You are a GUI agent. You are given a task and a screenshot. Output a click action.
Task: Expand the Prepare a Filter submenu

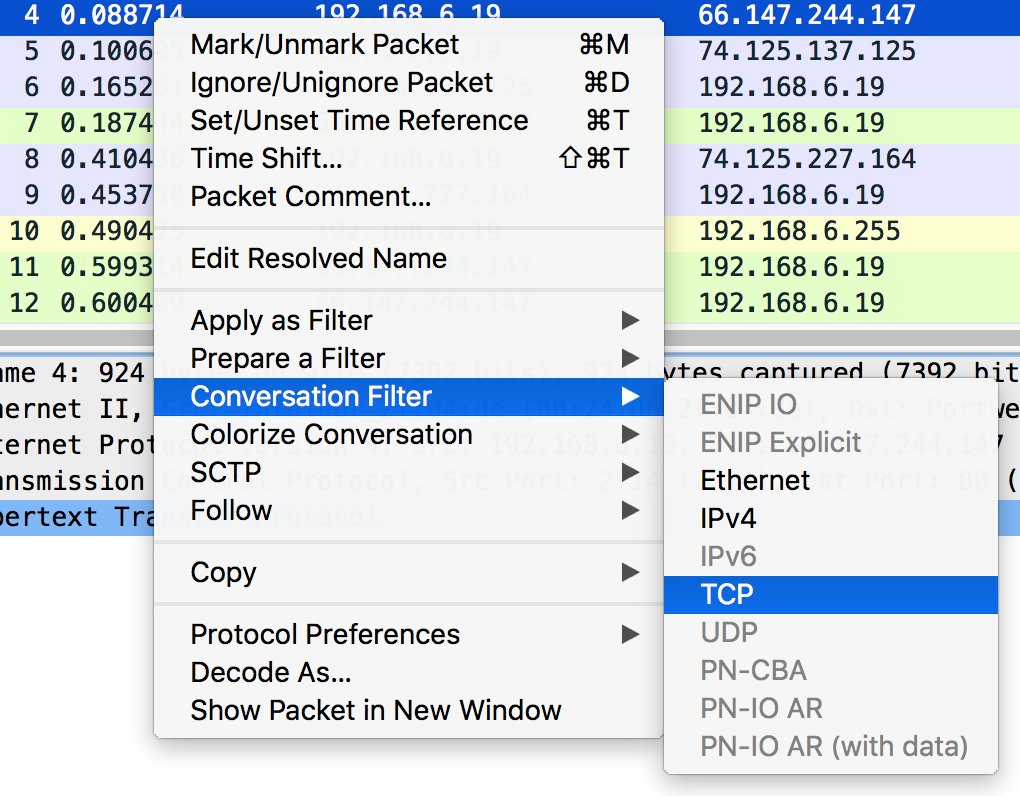click(x=287, y=359)
